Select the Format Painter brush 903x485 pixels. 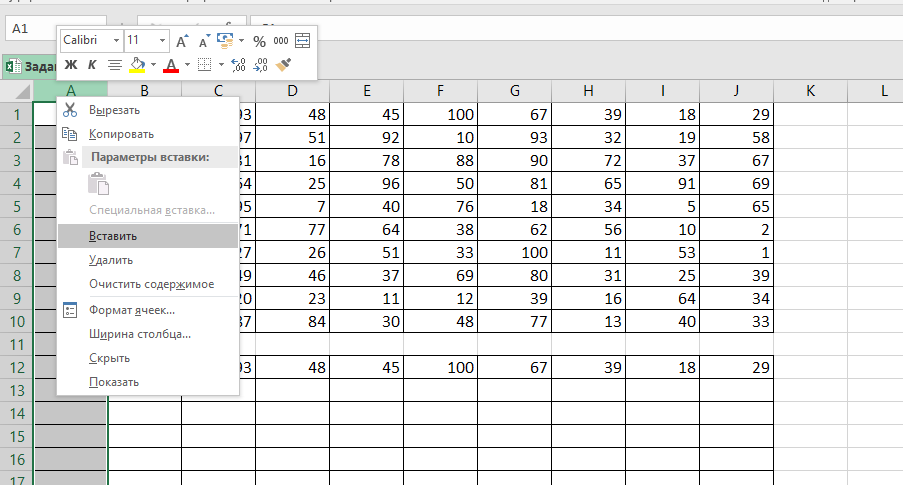283,65
